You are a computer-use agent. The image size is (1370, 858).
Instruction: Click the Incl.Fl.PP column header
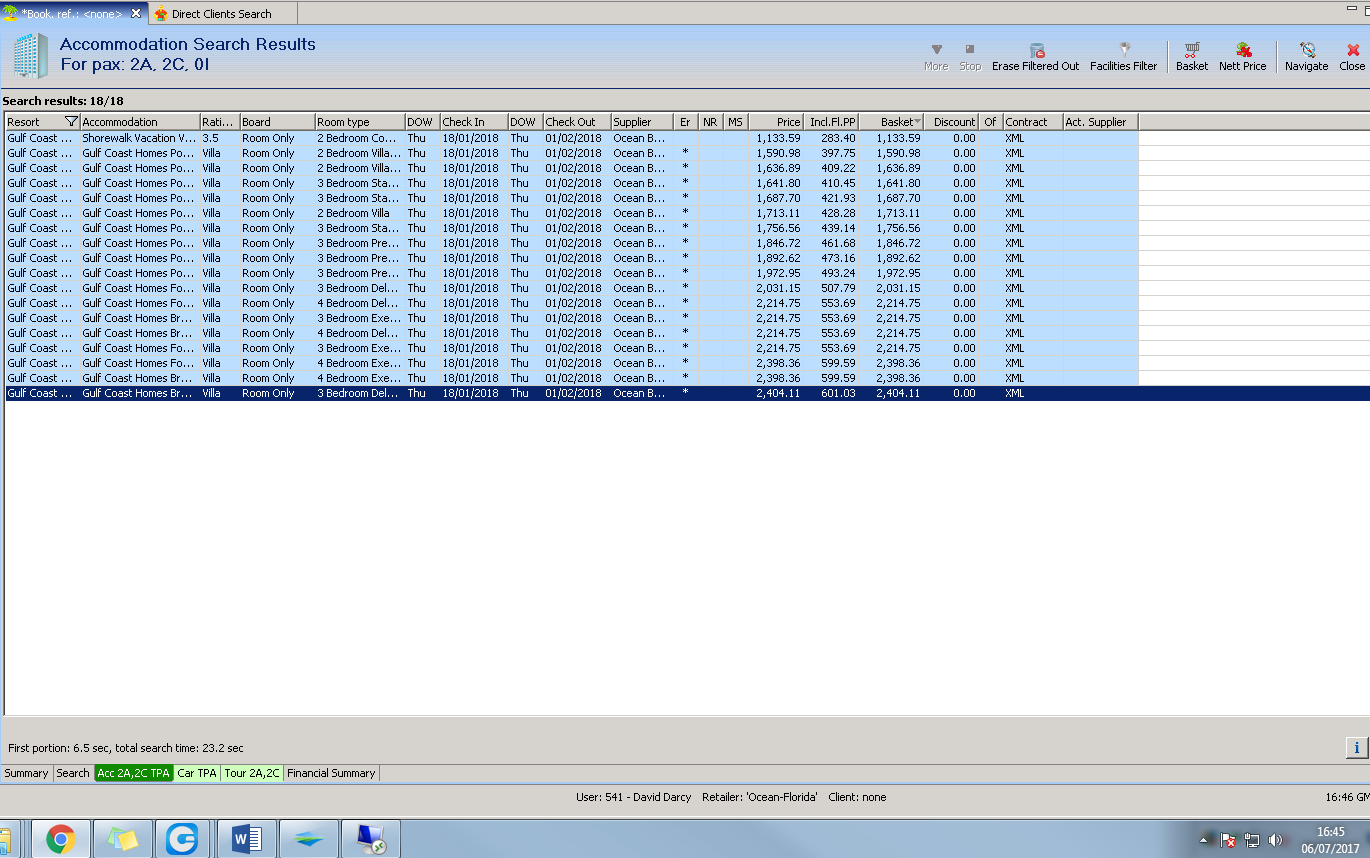pyautogui.click(x=832, y=122)
